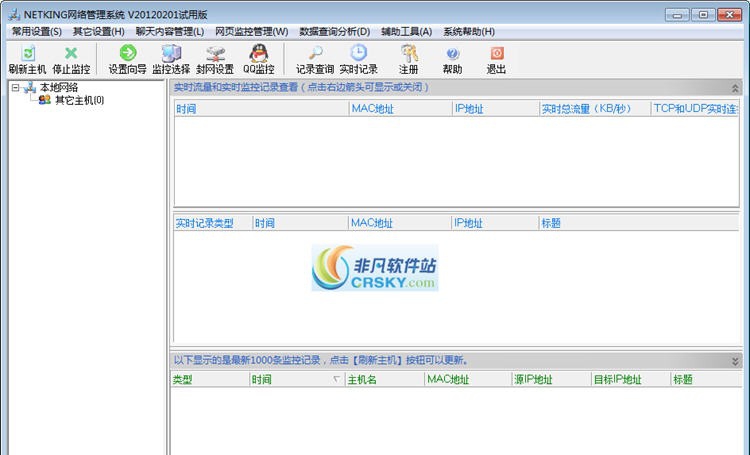Viewport: 750px width, 455px height.
Task: Click the 类型 column header in bottom table
Action: (210, 379)
